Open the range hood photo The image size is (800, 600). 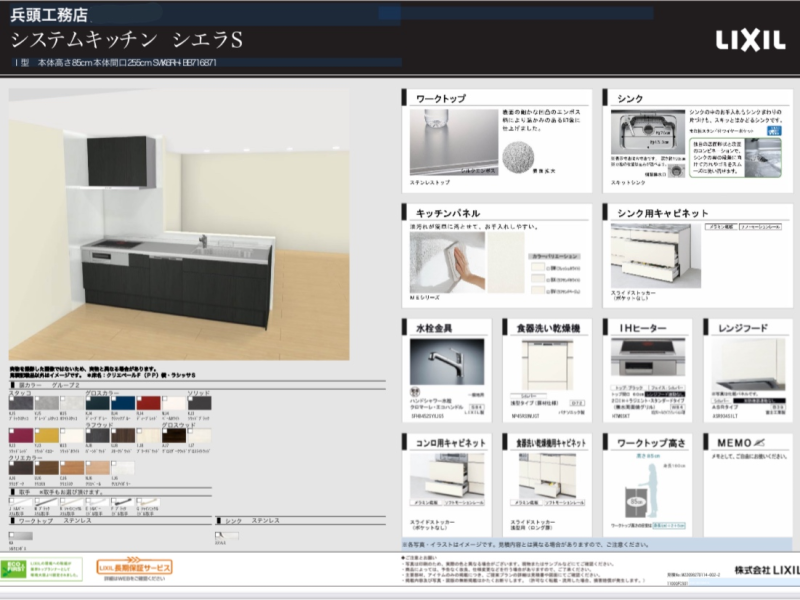[748, 365]
